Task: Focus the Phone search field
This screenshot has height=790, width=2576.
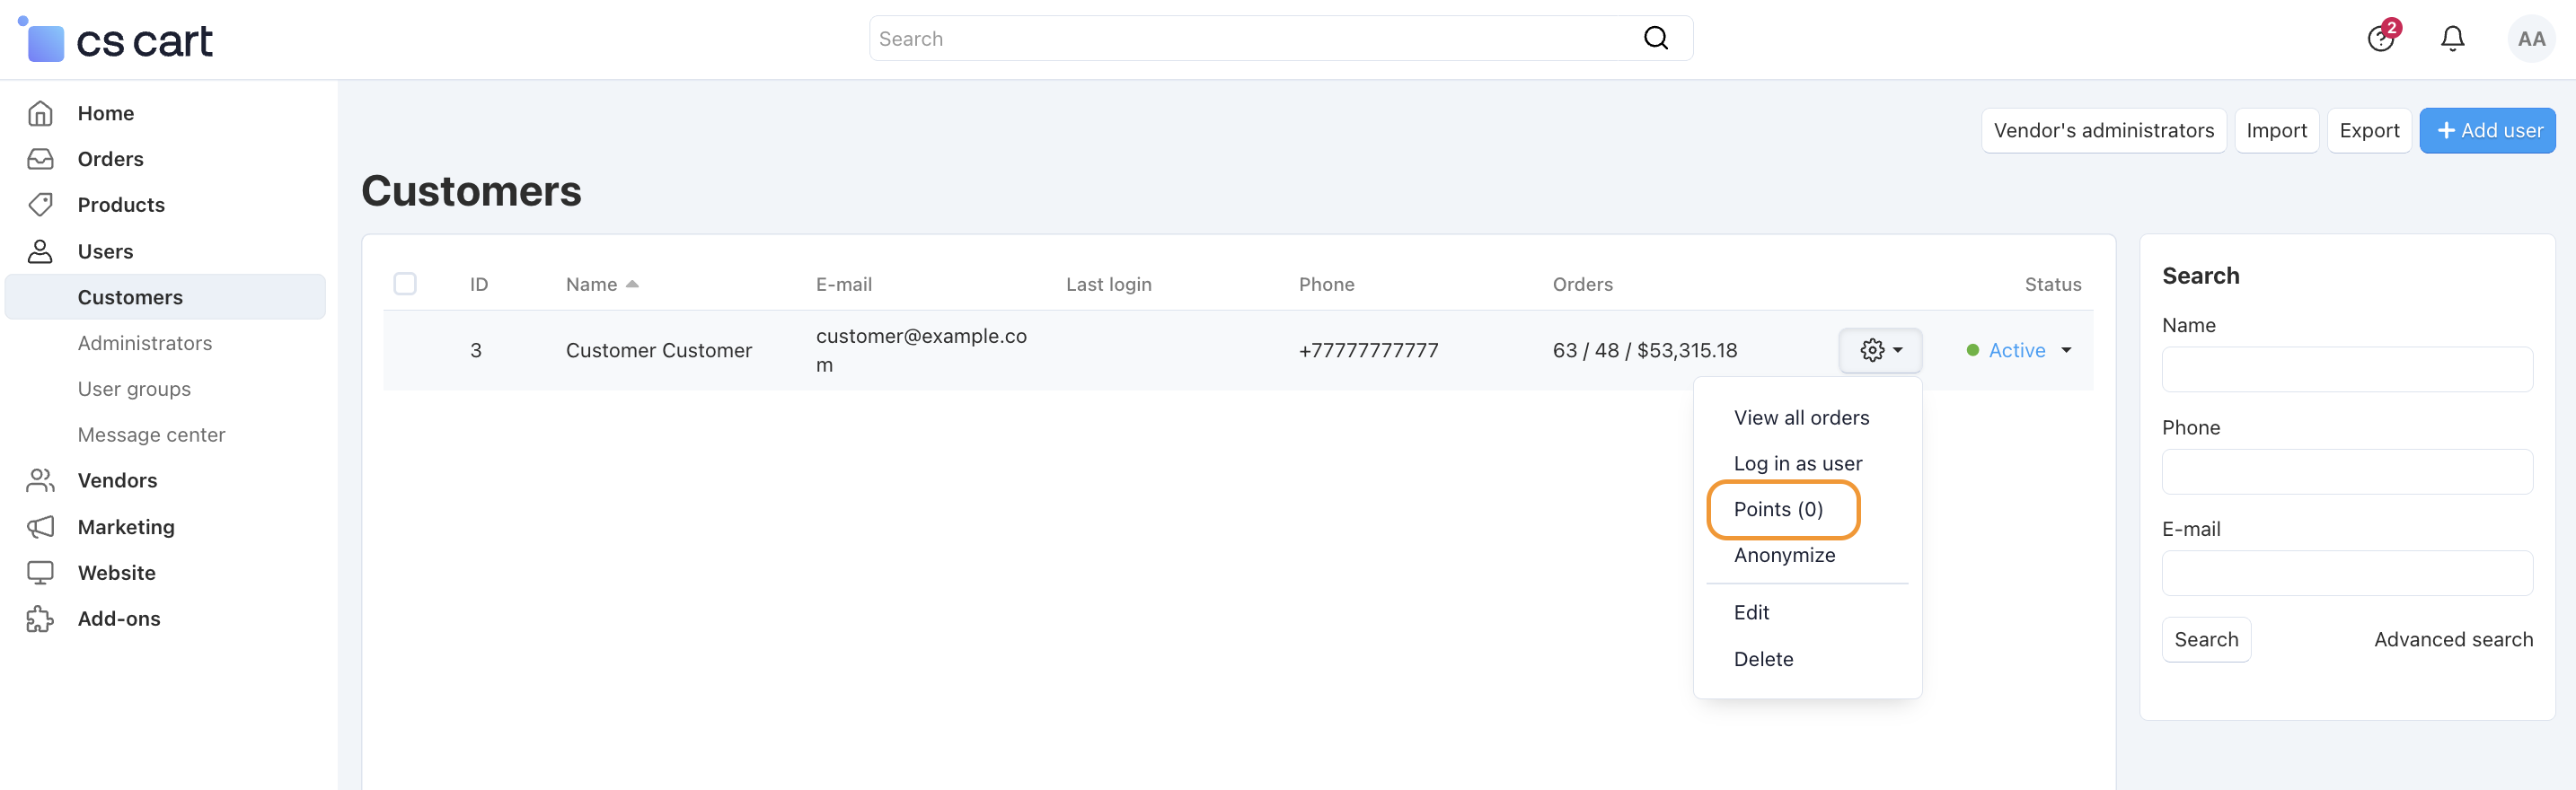Action: point(2346,472)
